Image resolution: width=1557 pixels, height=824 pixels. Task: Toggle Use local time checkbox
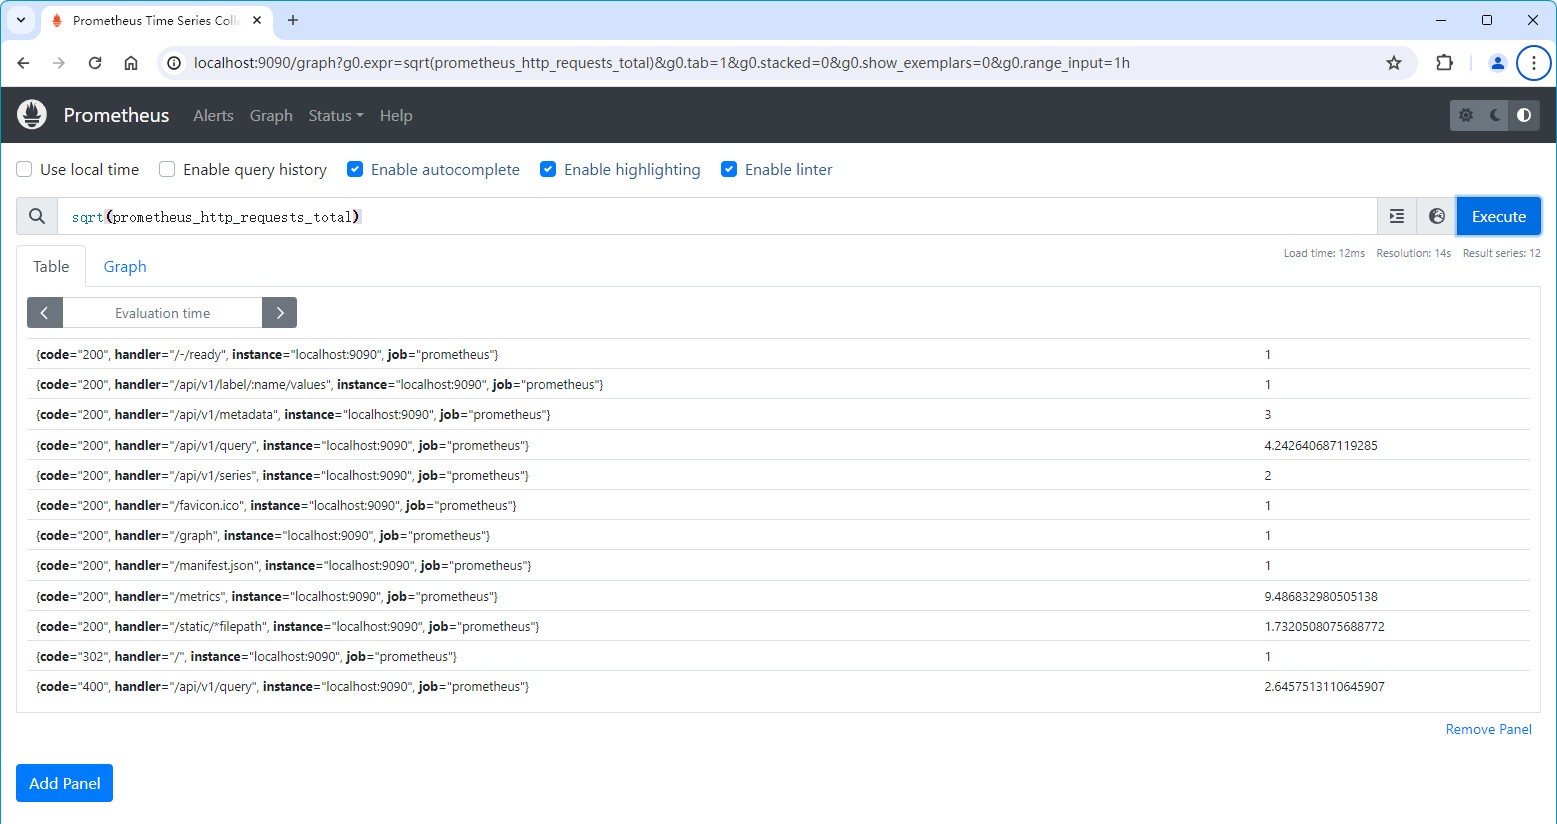(24, 169)
